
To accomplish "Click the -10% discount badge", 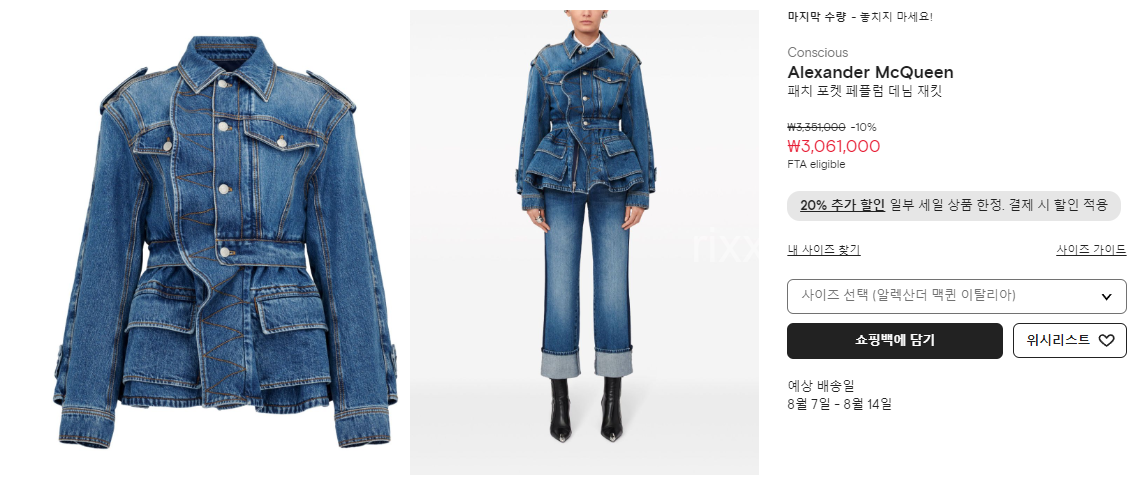I will tap(864, 127).
